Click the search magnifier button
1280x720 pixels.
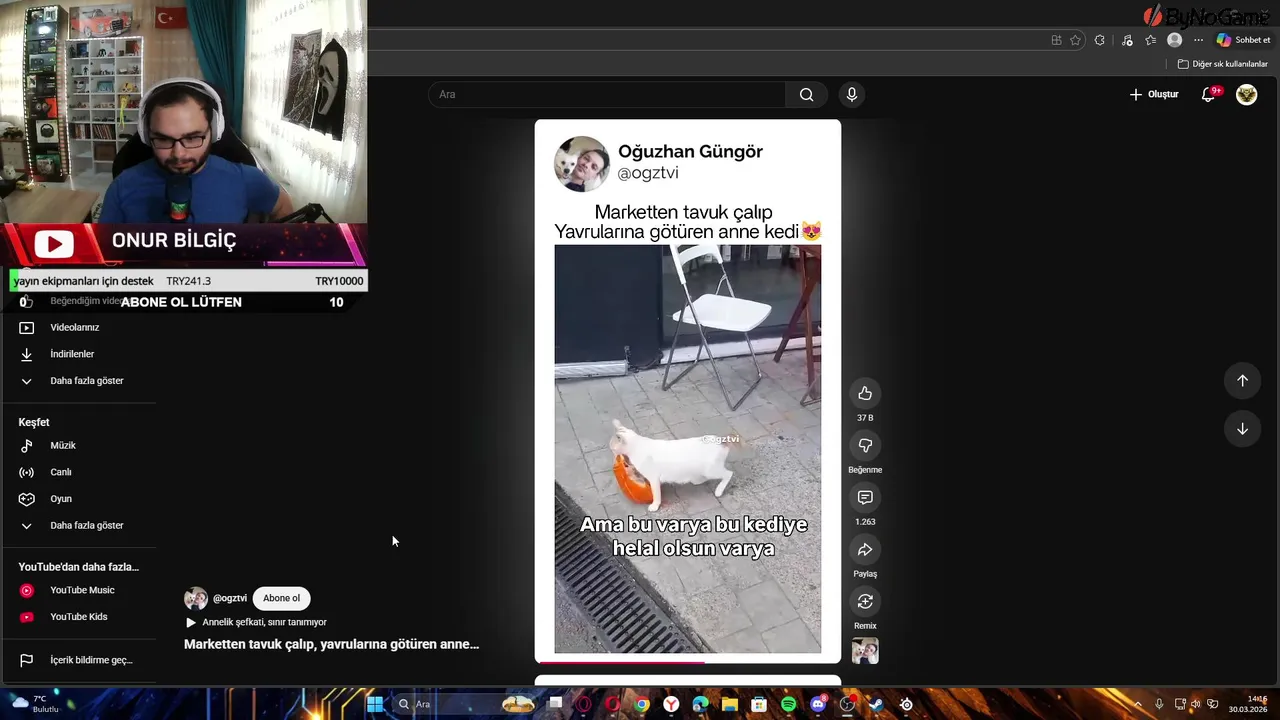pyautogui.click(x=806, y=94)
